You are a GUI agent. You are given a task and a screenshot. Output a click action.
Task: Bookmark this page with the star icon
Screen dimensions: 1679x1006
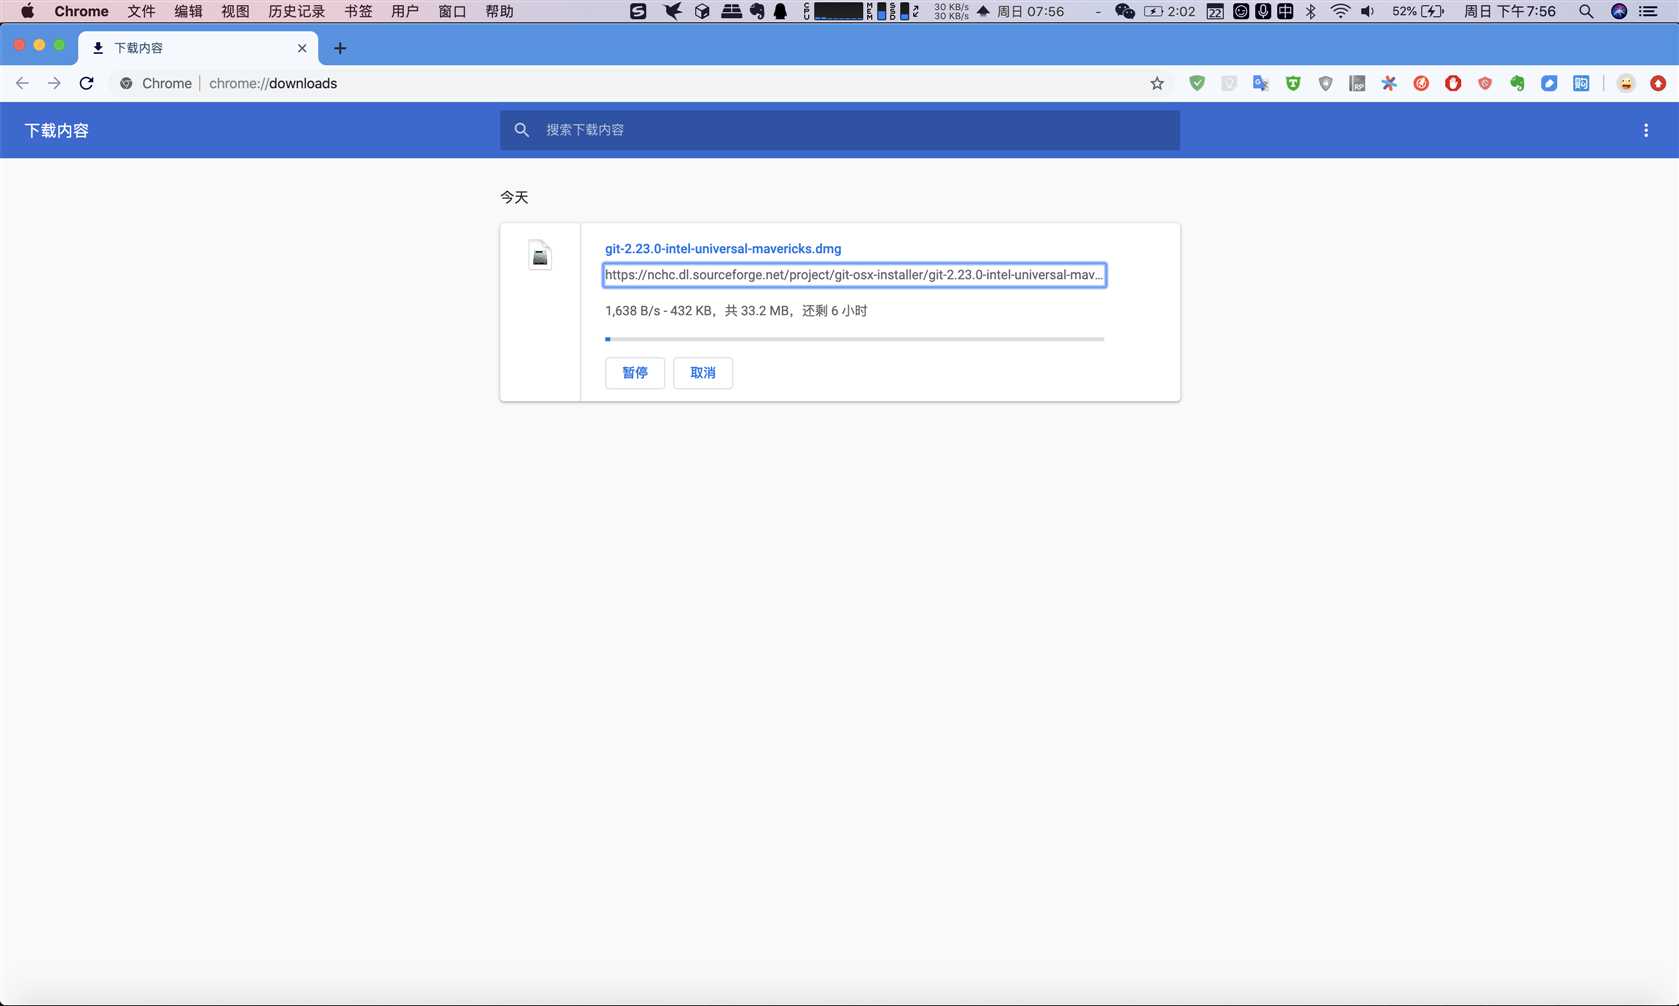coord(1157,84)
